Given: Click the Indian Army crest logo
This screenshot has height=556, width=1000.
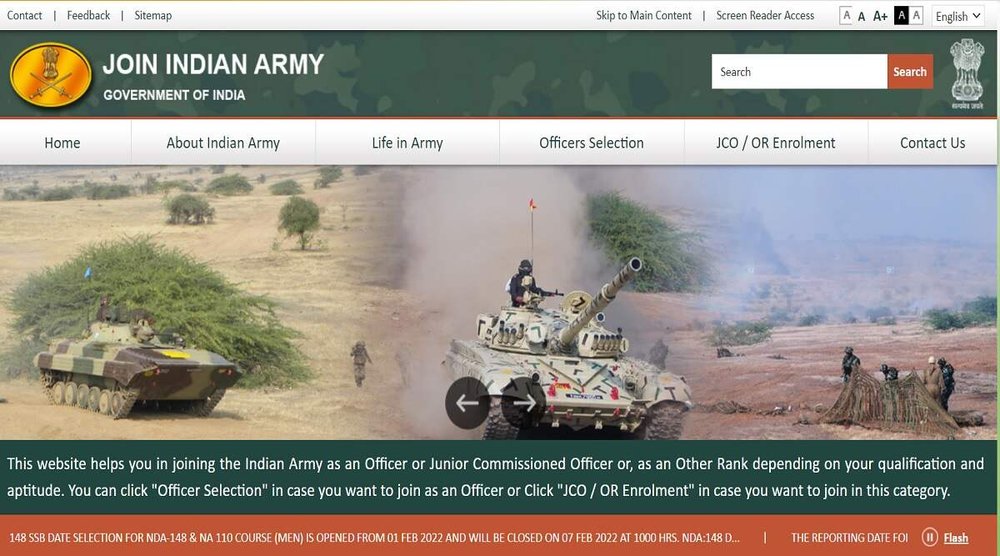Looking at the screenshot, I should point(50,75).
